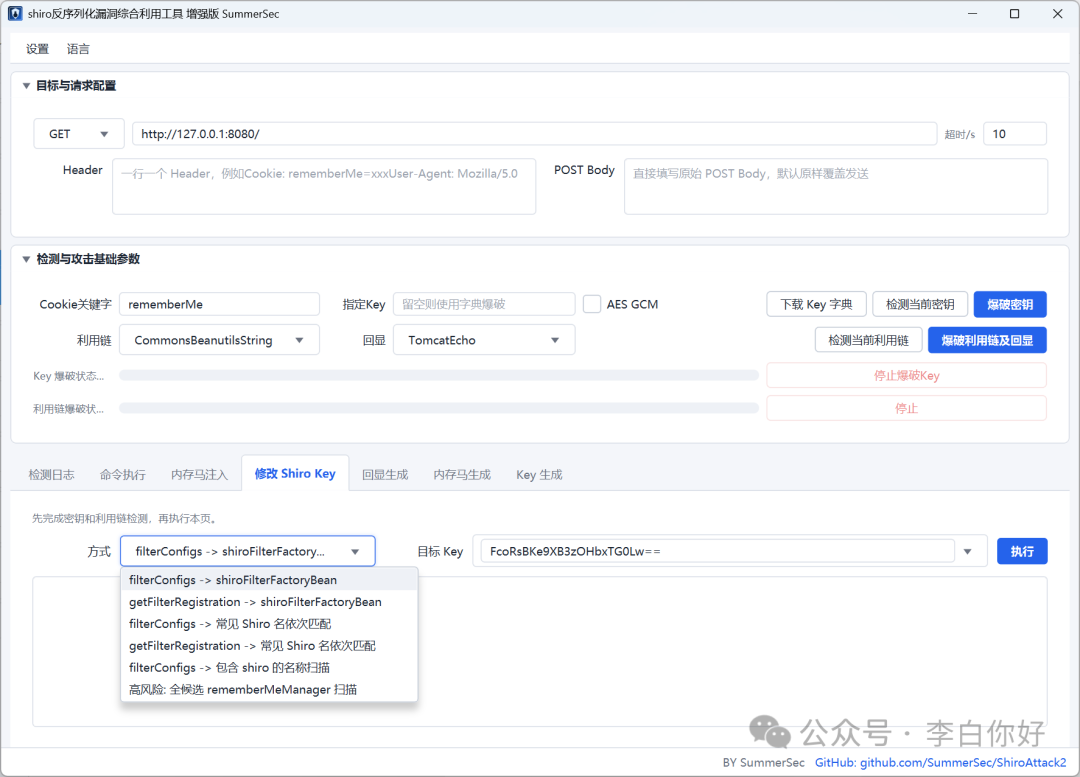The image size is (1080, 777).
Task: Click the 目标 Key text field
Action: click(x=718, y=551)
